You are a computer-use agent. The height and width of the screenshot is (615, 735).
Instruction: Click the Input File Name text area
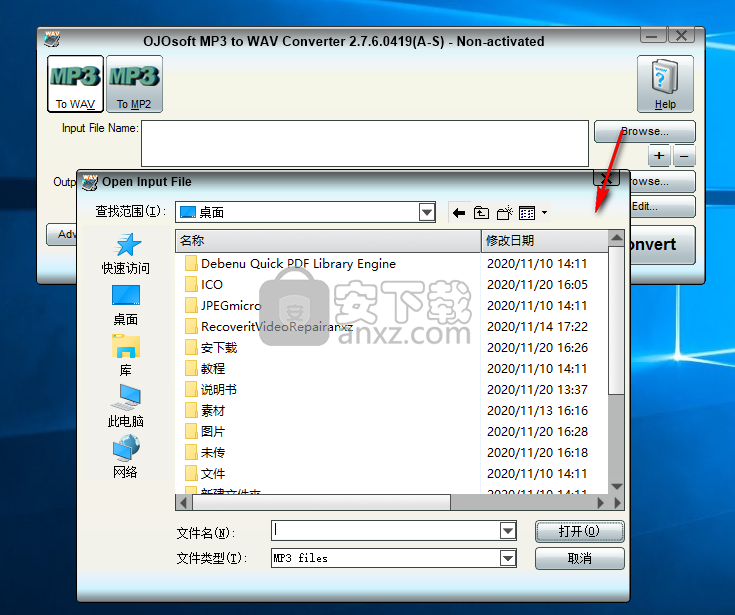click(365, 143)
